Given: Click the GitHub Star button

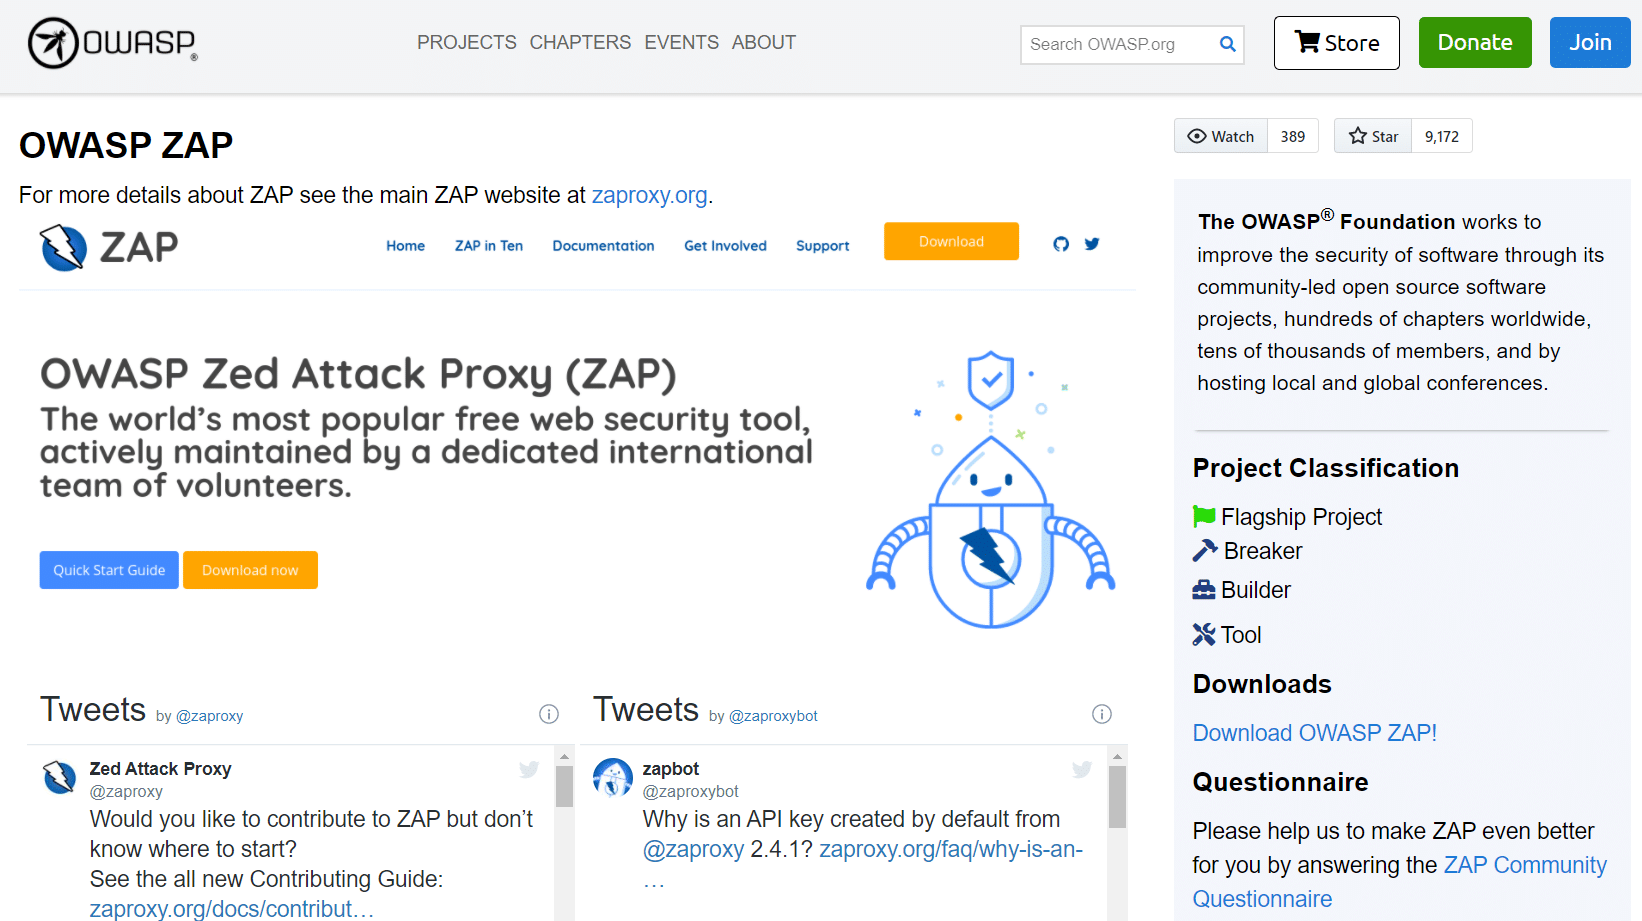Looking at the screenshot, I should [1373, 136].
